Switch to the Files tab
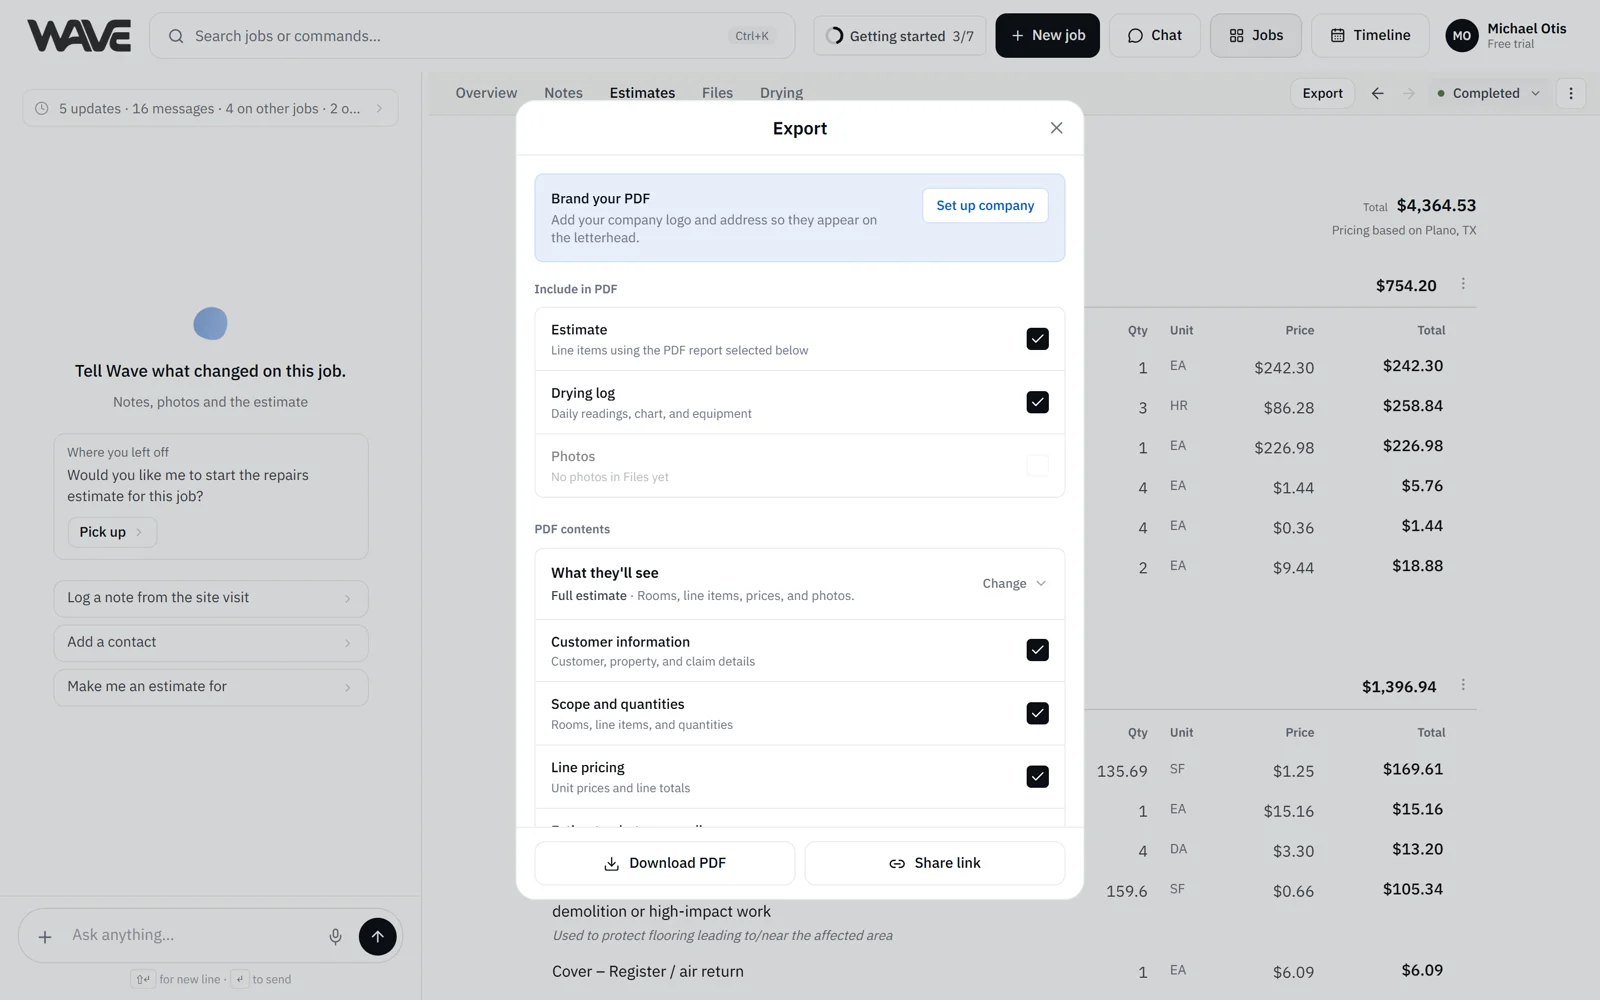The image size is (1600, 1000). [x=717, y=93]
